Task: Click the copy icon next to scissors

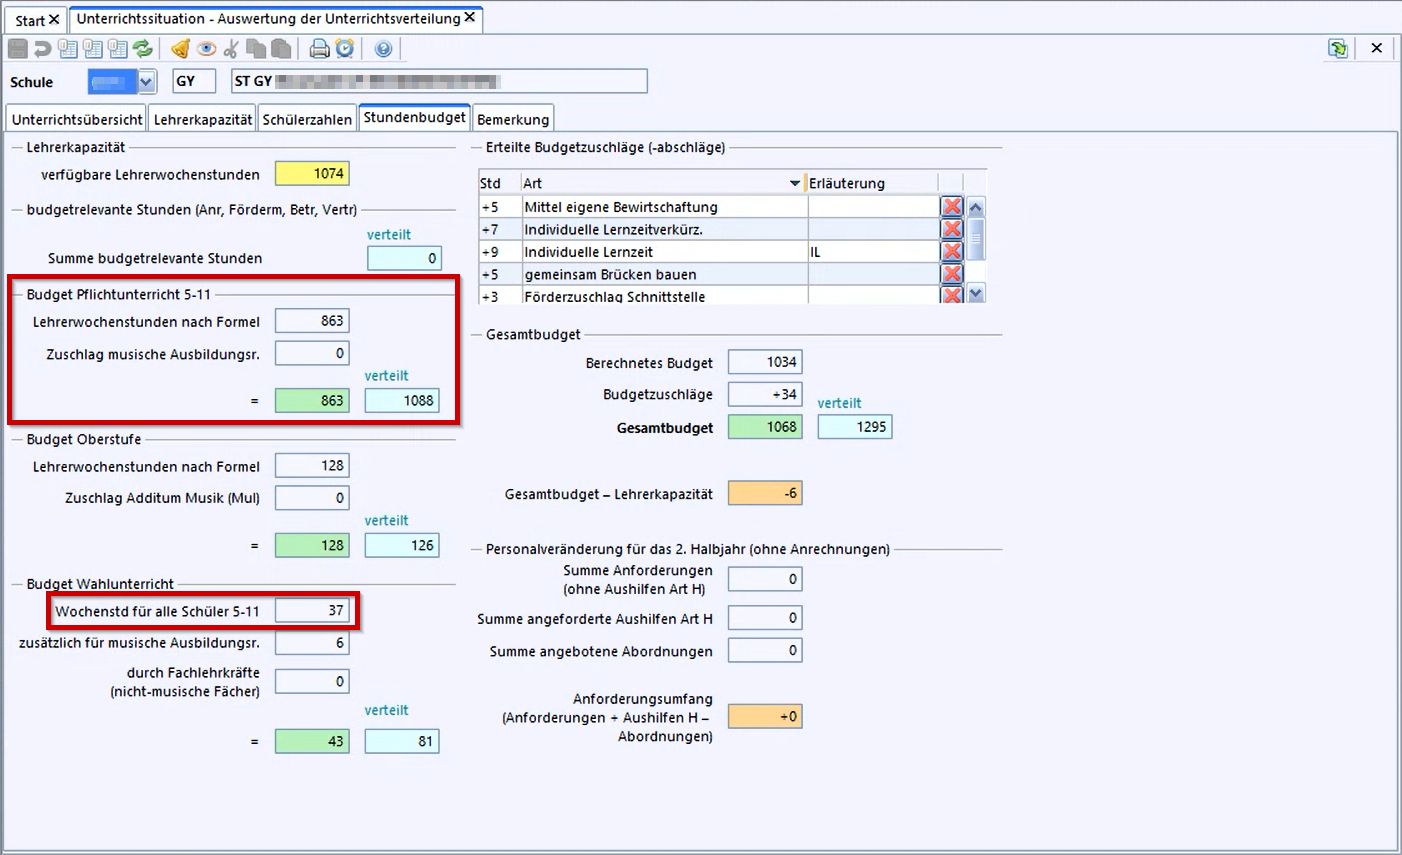Action: pyautogui.click(x=256, y=48)
